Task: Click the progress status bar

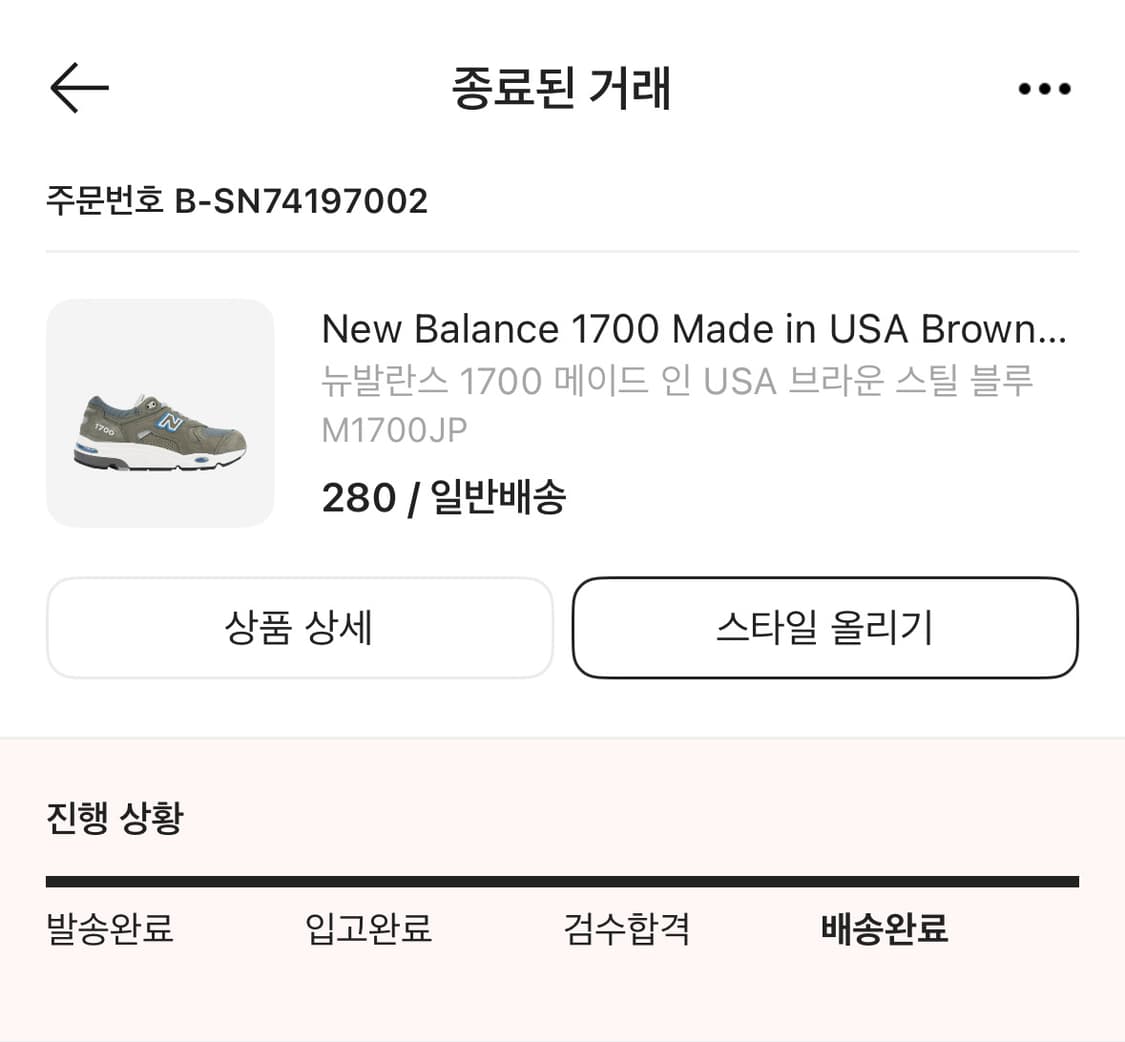Action: 562,880
